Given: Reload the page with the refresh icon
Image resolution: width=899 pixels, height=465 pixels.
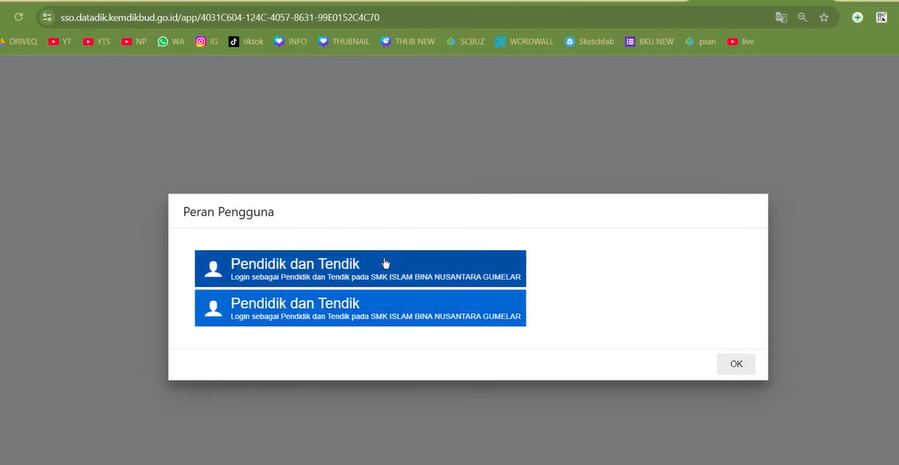Looking at the screenshot, I should [18, 17].
